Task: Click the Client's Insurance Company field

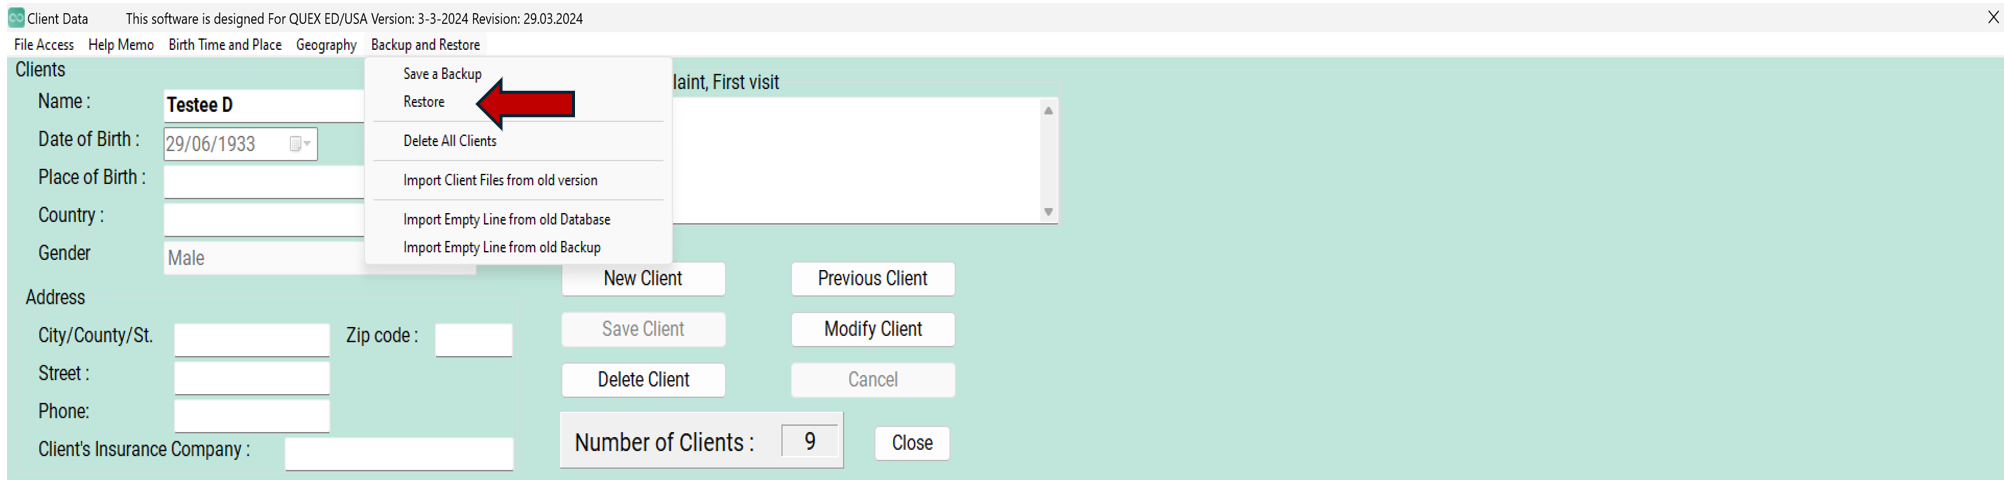Action: click(x=399, y=454)
